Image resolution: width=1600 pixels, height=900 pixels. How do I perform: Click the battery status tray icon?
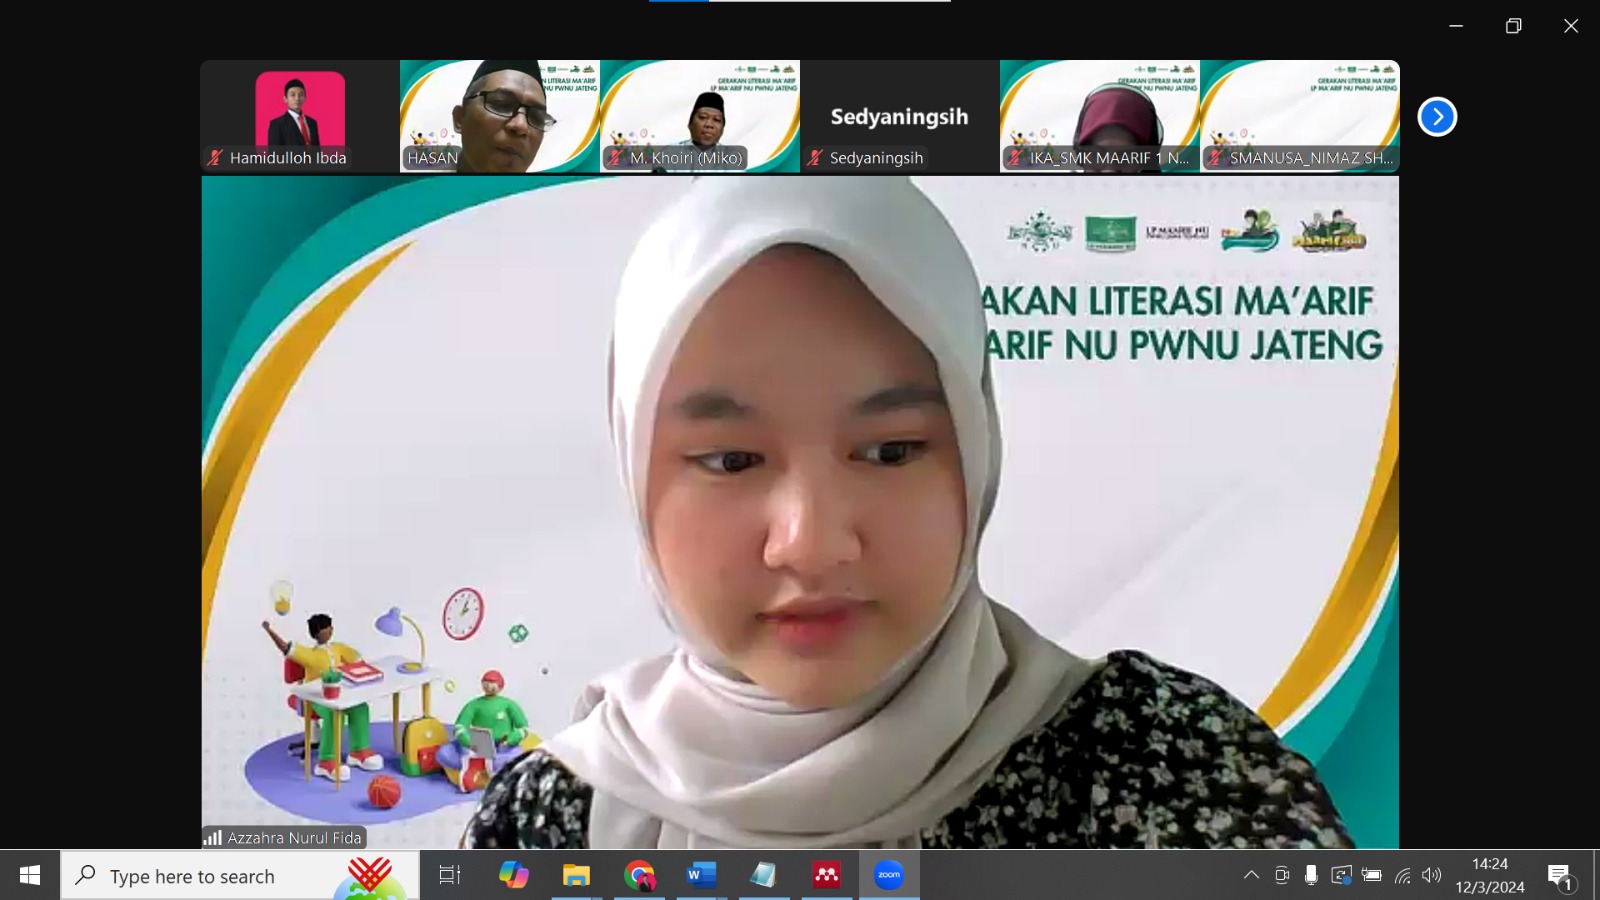(1372, 875)
